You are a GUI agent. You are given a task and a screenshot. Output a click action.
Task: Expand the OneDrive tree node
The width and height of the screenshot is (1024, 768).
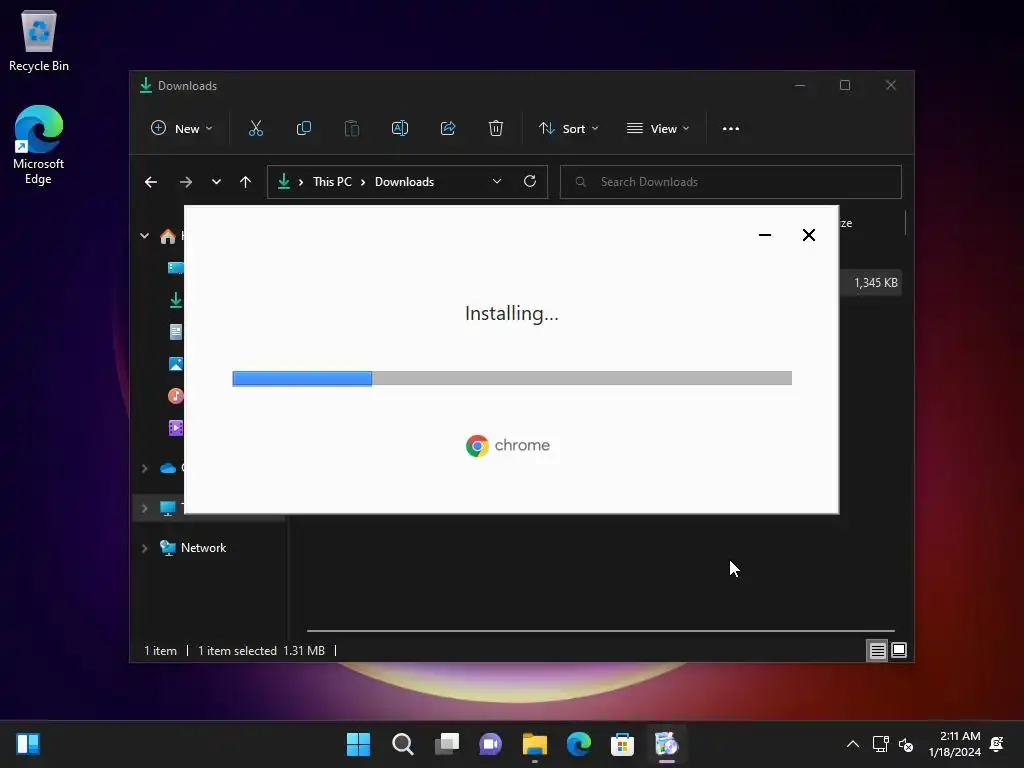pyautogui.click(x=144, y=468)
